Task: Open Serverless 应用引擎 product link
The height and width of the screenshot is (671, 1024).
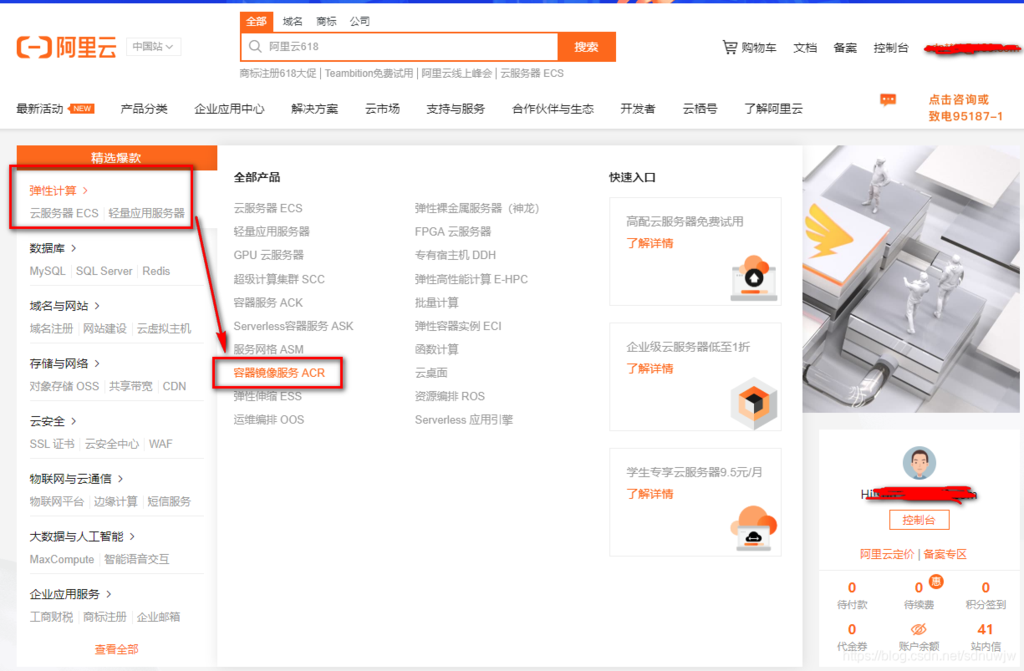Action: pyautogui.click(x=464, y=420)
